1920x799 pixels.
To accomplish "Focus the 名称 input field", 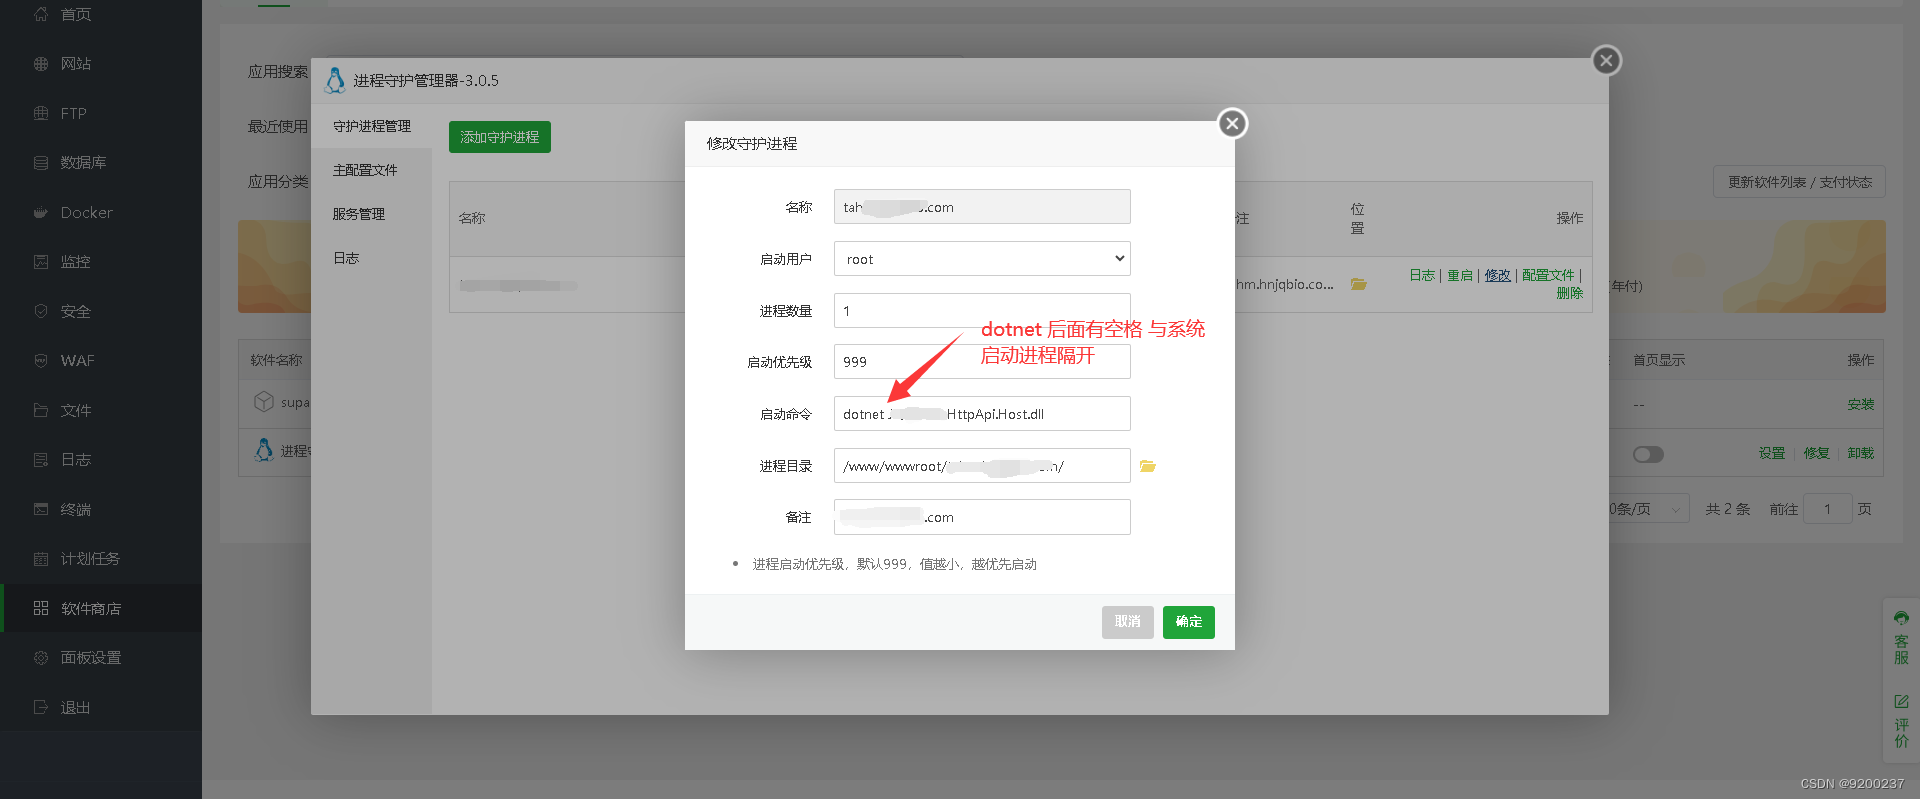I will [x=982, y=207].
